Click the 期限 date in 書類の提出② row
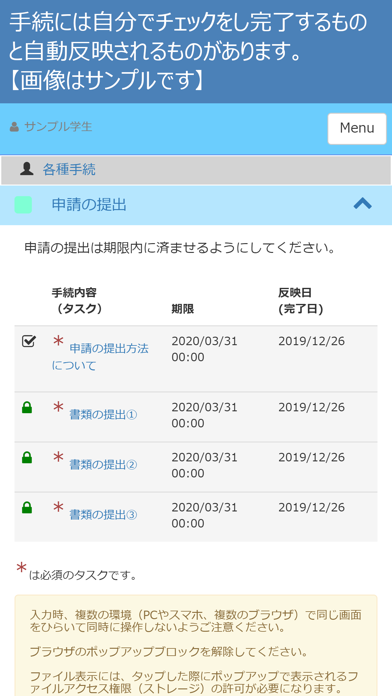This screenshot has height=696, width=392. 204,465
